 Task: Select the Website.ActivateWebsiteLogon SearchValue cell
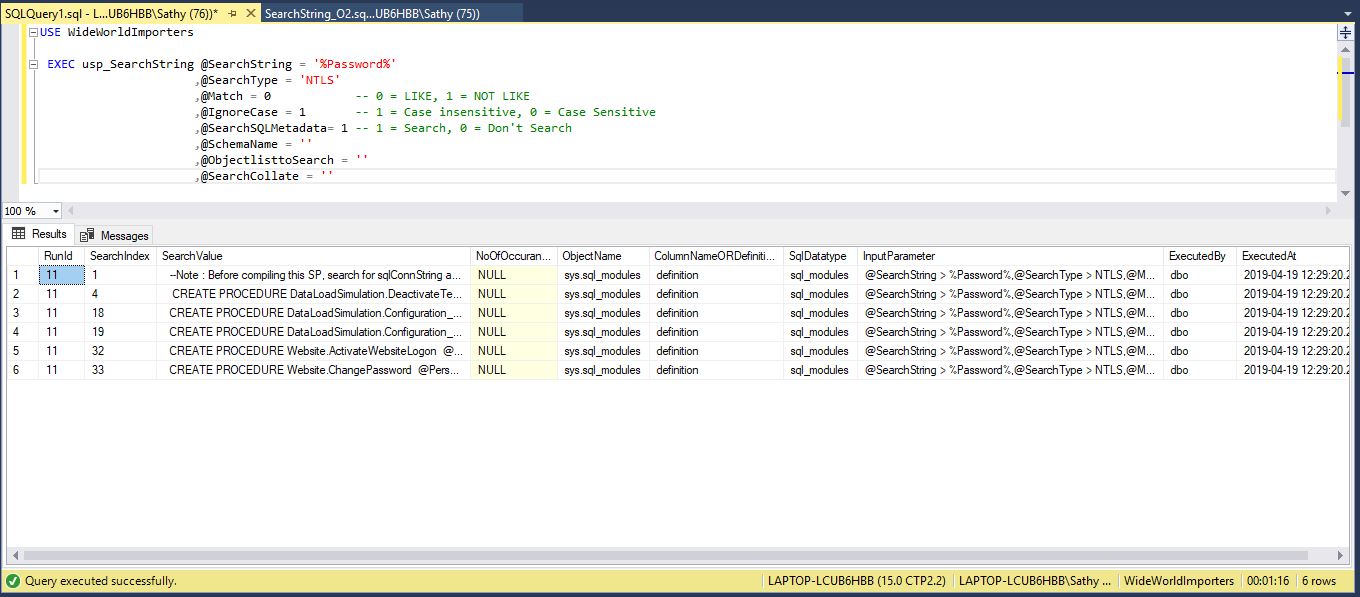313,351
